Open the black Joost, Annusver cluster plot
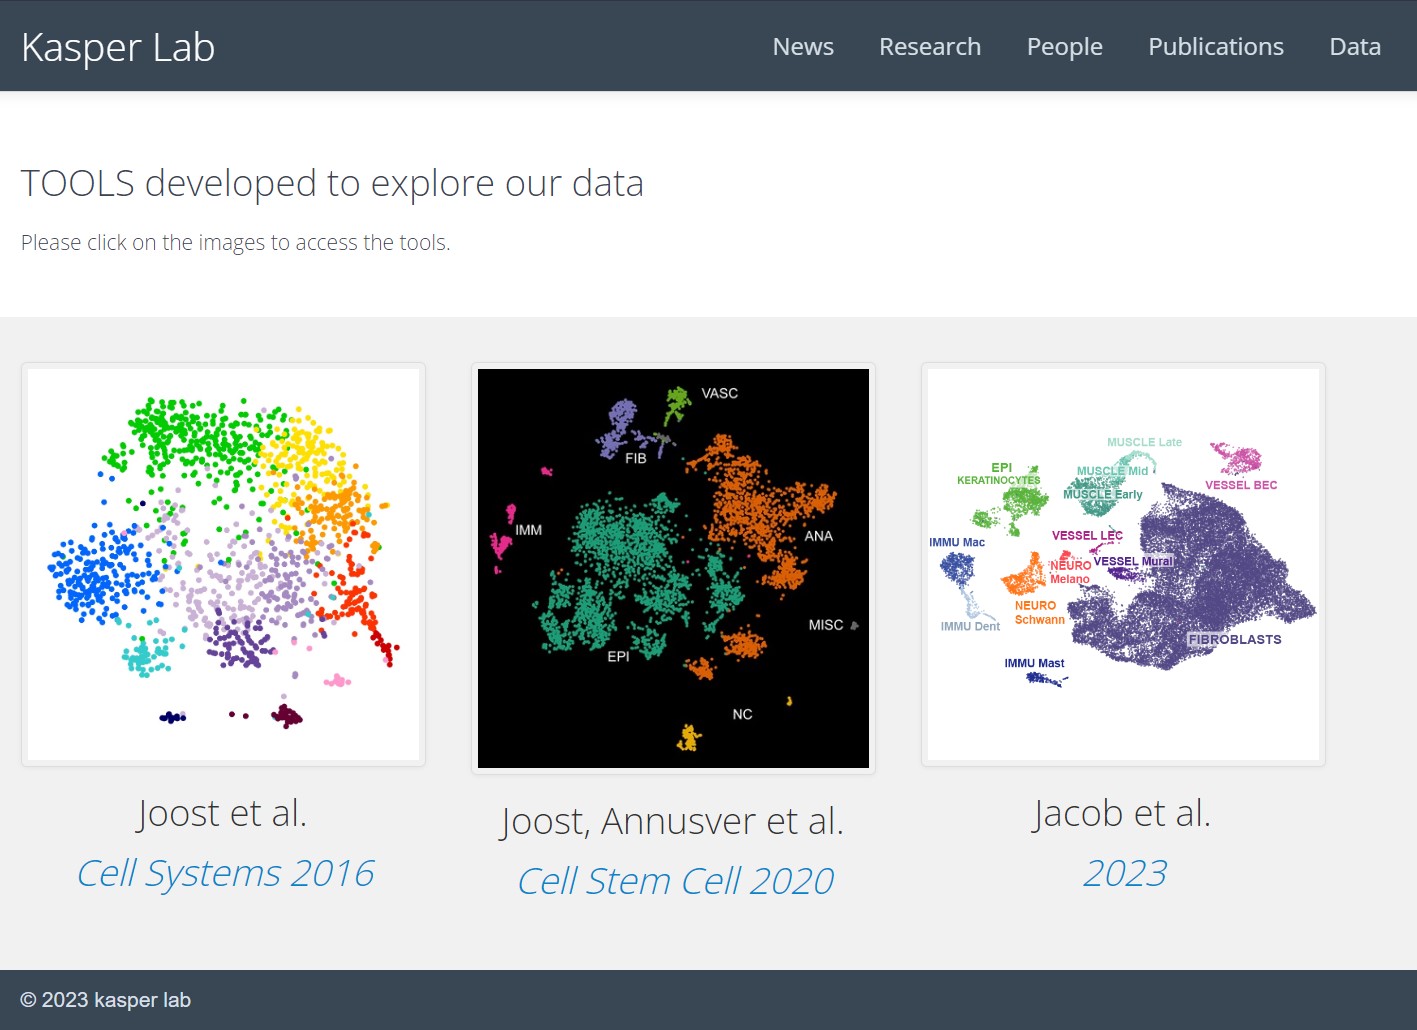 click(673, 568)
